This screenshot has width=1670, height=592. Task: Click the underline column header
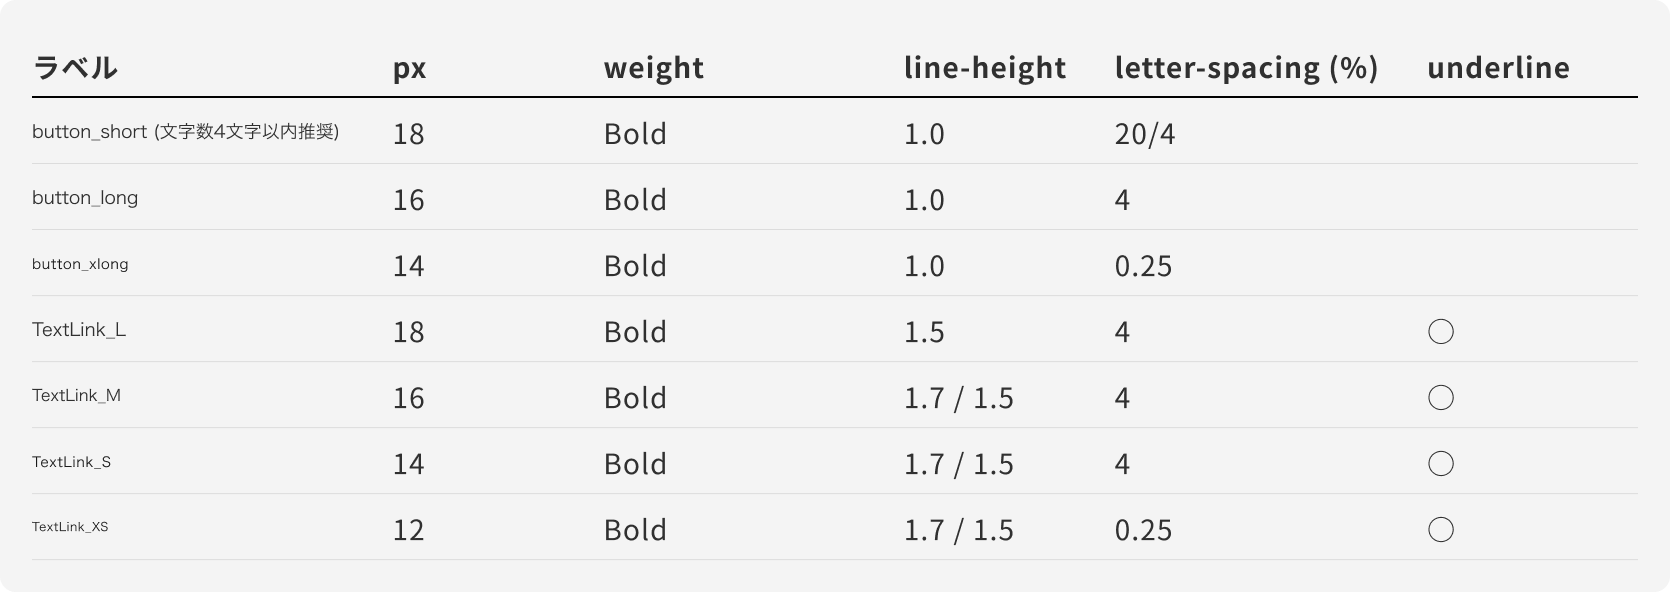(x=1498, y=68)
